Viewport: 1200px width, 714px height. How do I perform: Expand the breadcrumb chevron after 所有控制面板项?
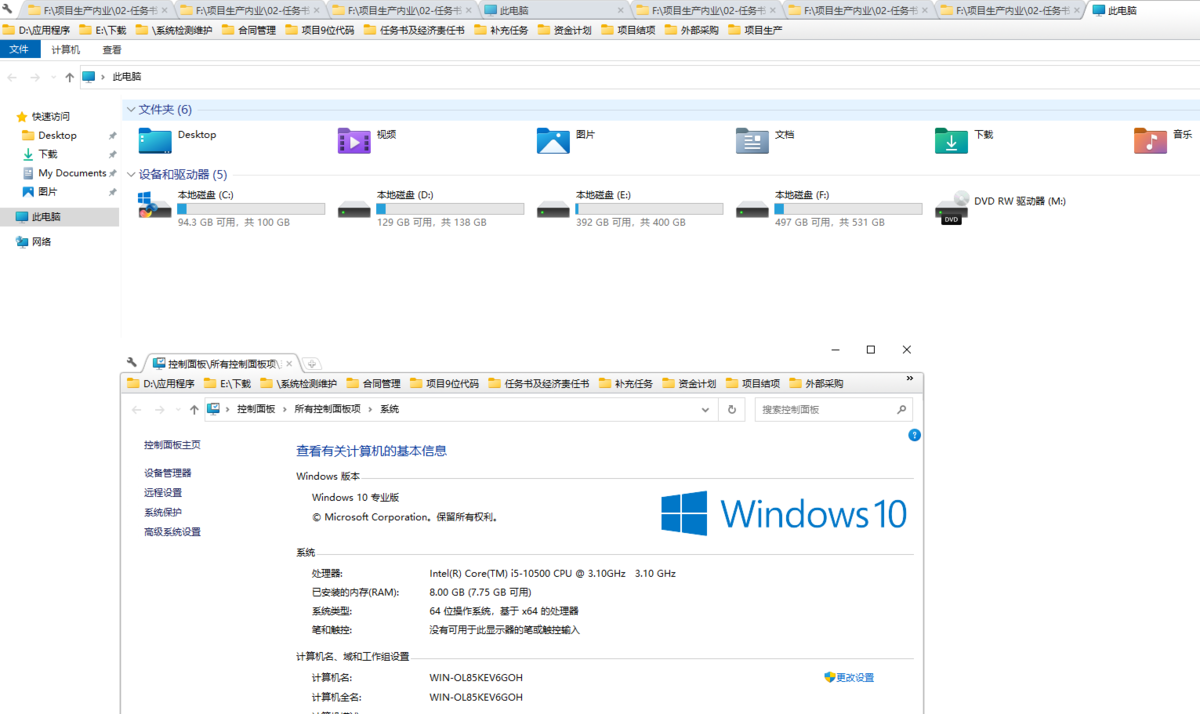pos(370,410)
